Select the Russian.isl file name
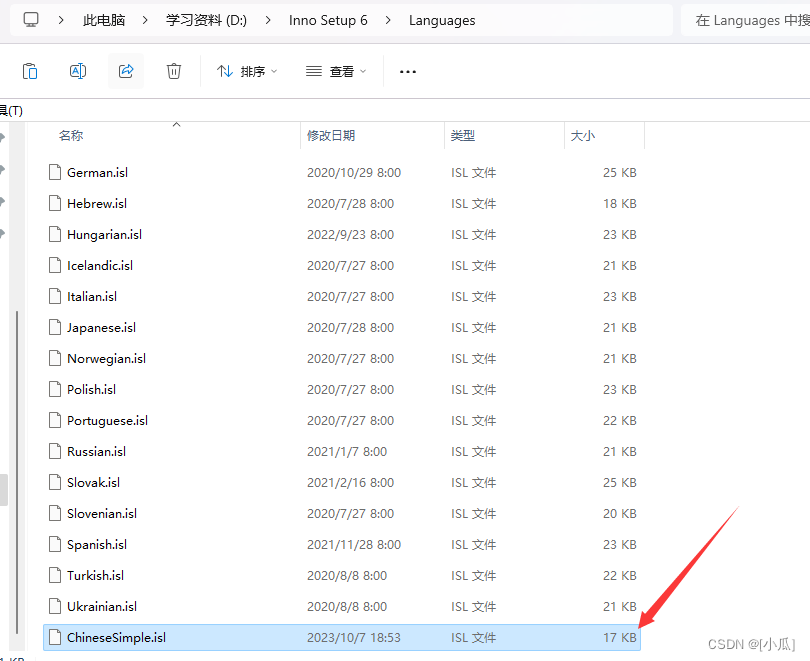The height and width of the screenshot is (661, 810). pos(97,451)
